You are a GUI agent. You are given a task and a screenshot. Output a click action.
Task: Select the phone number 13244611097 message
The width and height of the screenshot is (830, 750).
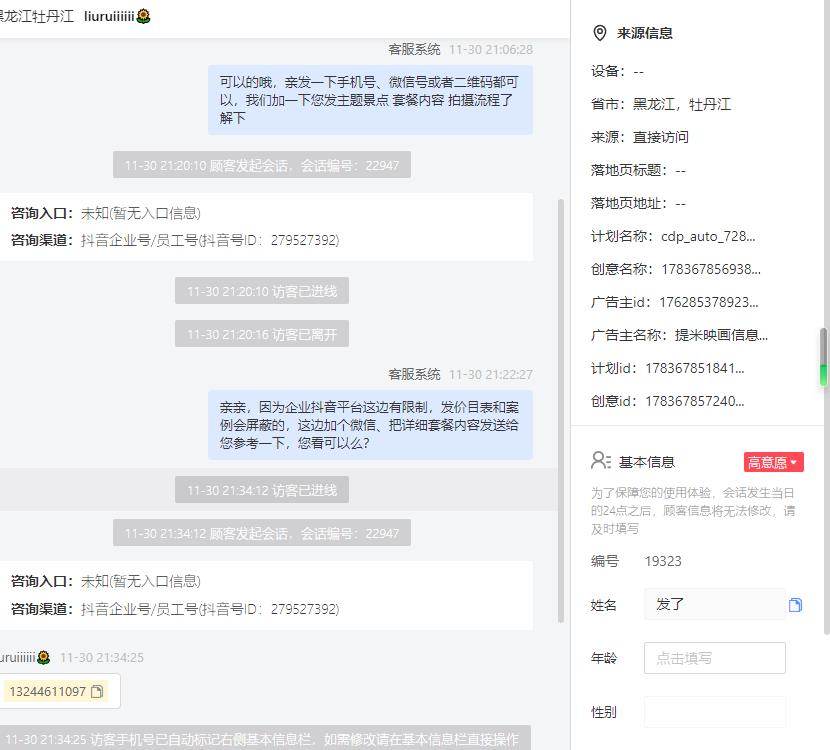pos(47,691)
